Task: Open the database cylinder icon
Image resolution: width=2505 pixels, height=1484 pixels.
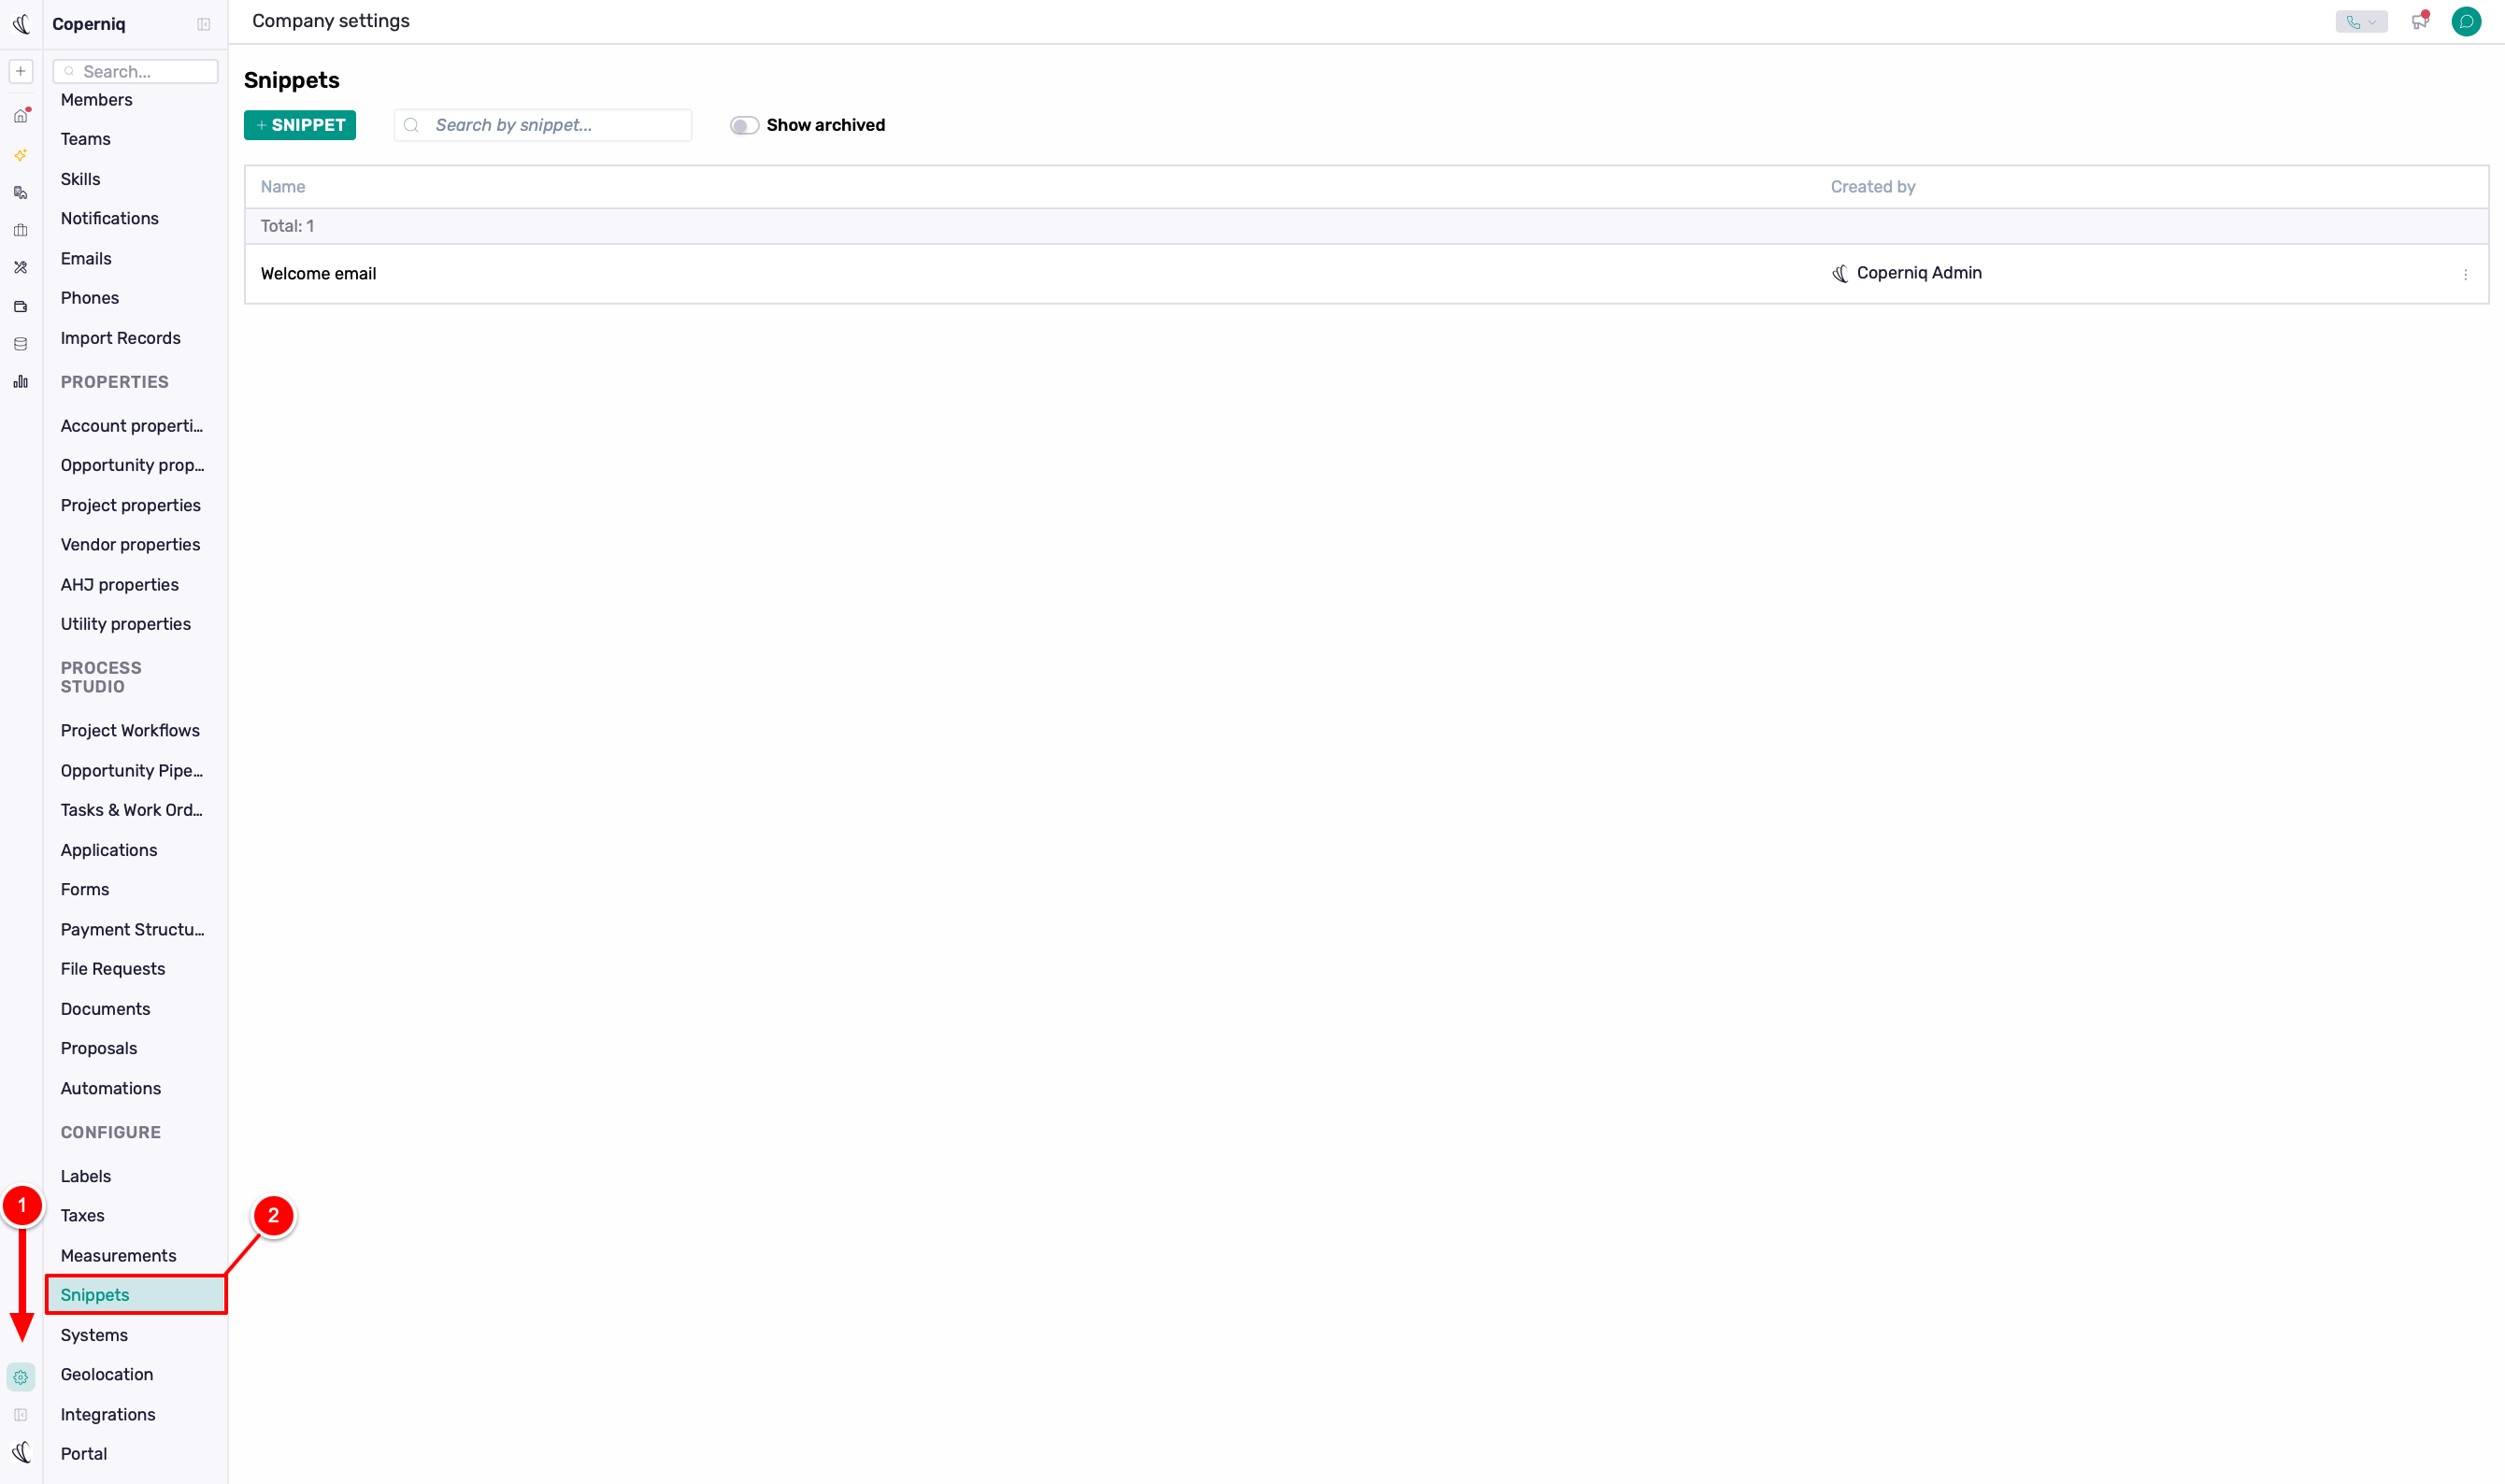Action: (x=21, y=344)
